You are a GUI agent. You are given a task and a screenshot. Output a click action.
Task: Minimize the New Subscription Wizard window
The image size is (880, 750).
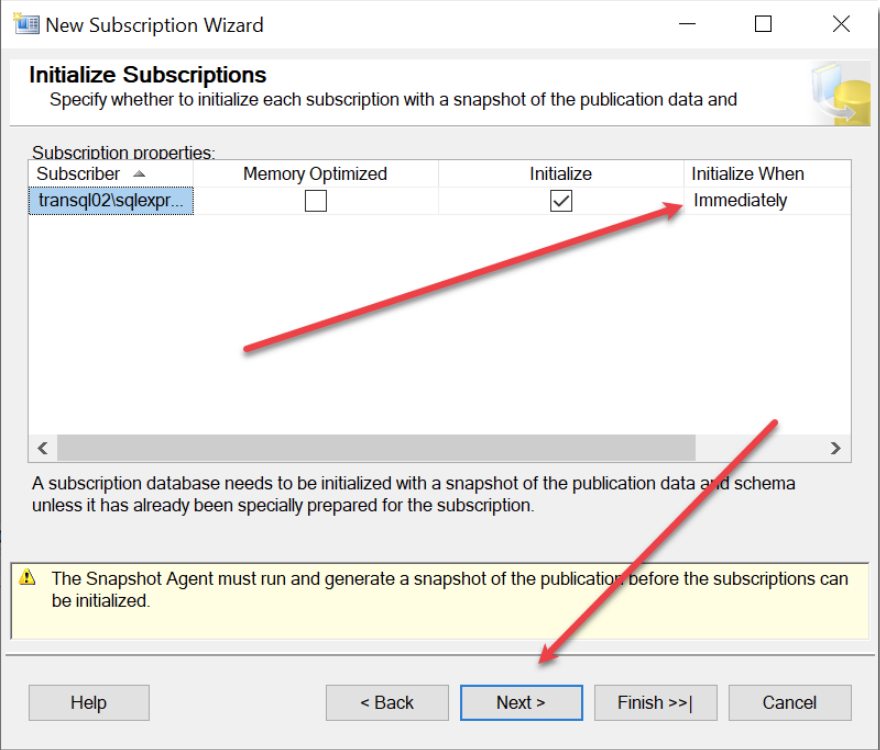(x=687, y=24)
